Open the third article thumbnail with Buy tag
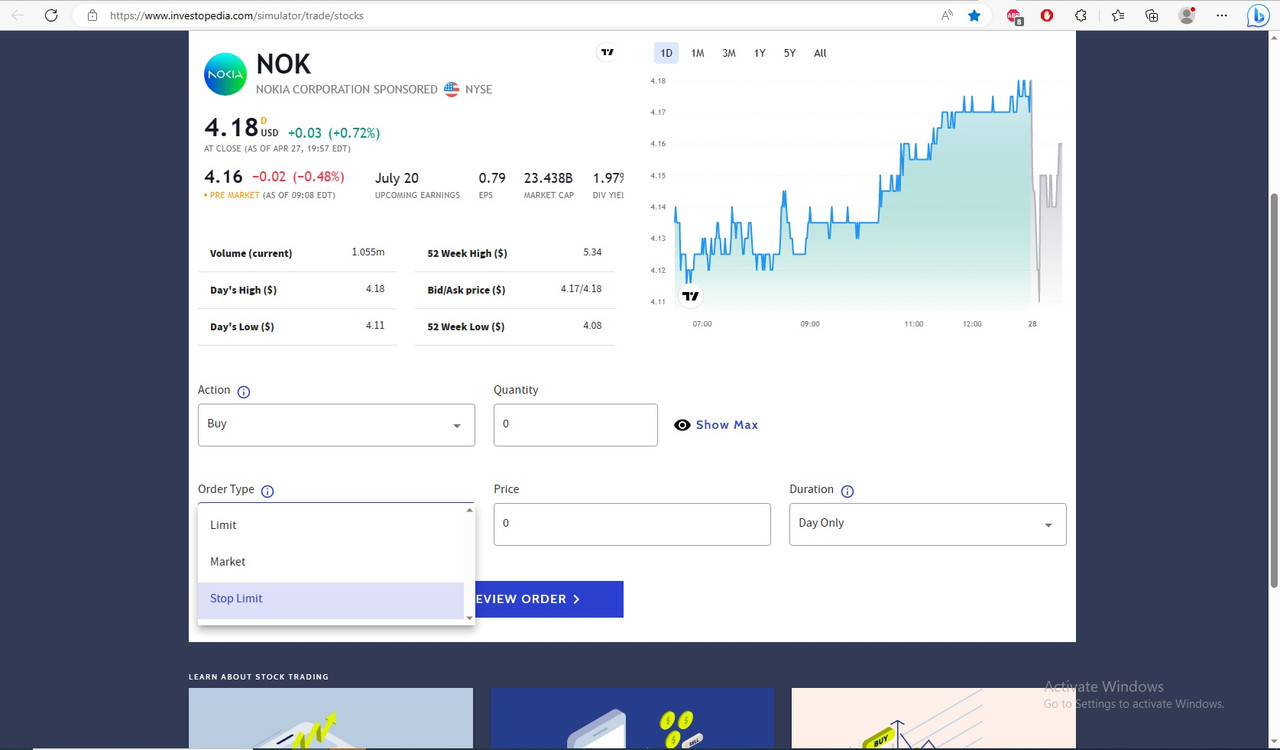This screenshot has width=1280, height=750. [x=933, y=717]
